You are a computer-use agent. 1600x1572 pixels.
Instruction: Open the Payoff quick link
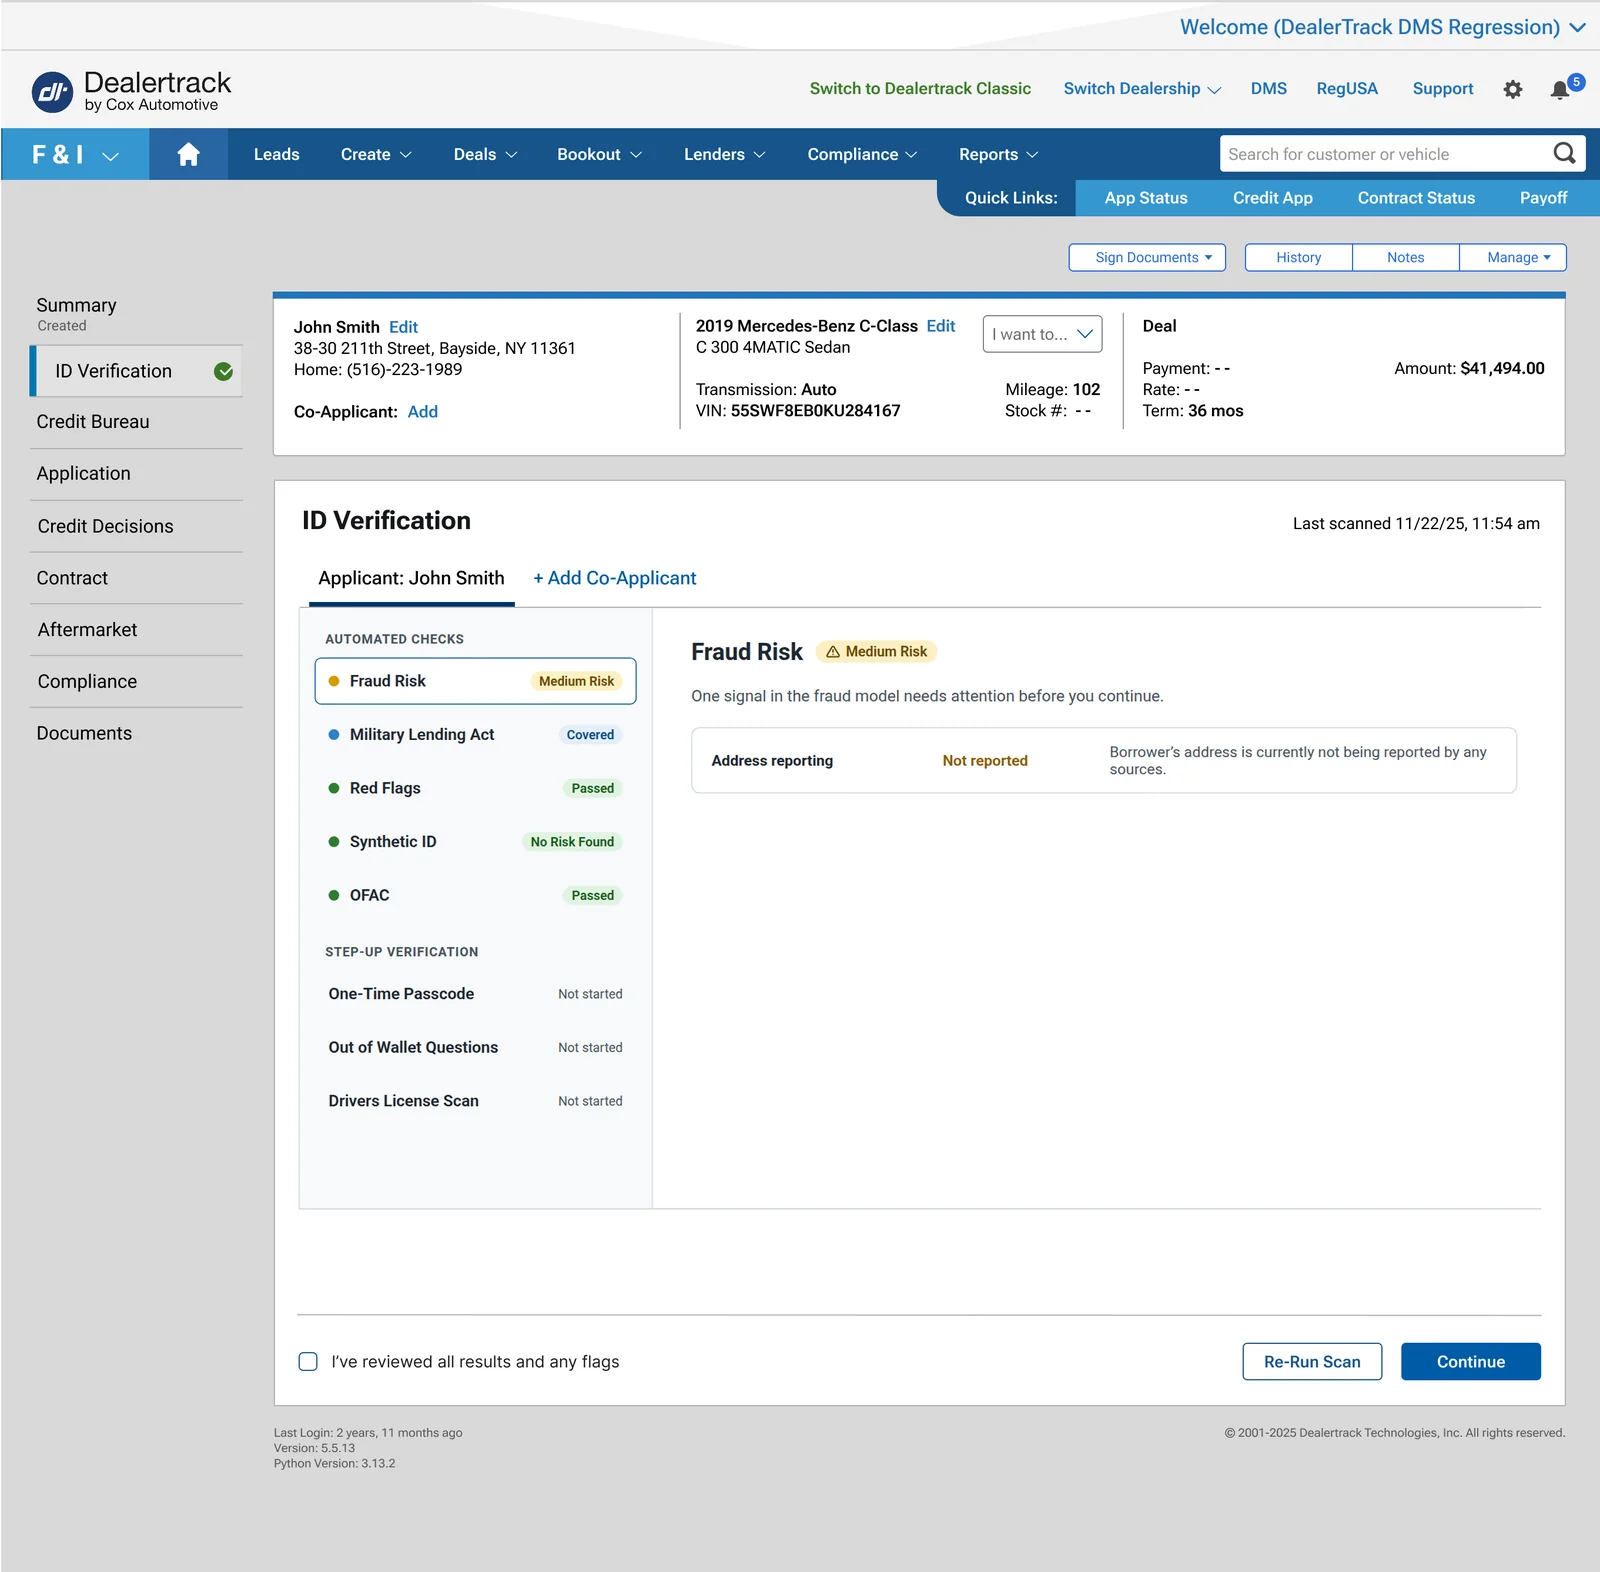click(x=1543, y=198)
